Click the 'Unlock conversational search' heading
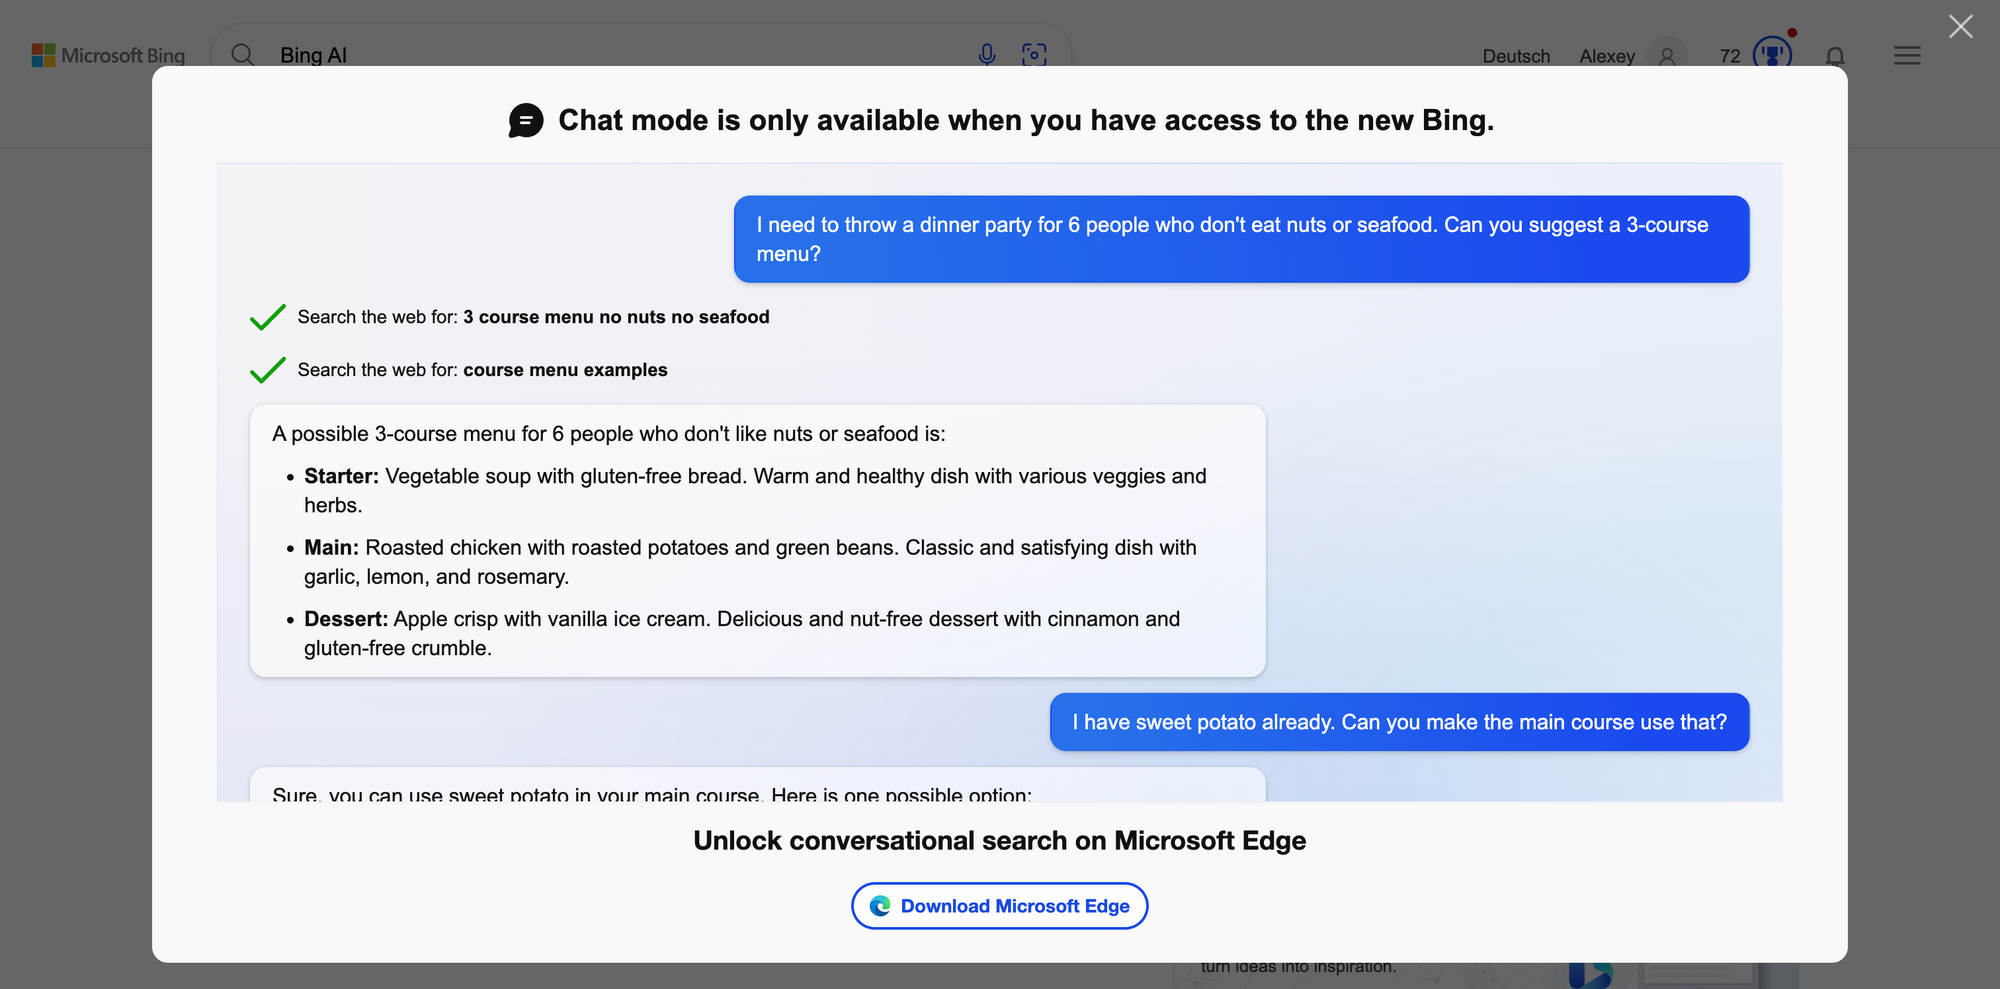This screenshot has height=989, width=2000. (999, 841)
